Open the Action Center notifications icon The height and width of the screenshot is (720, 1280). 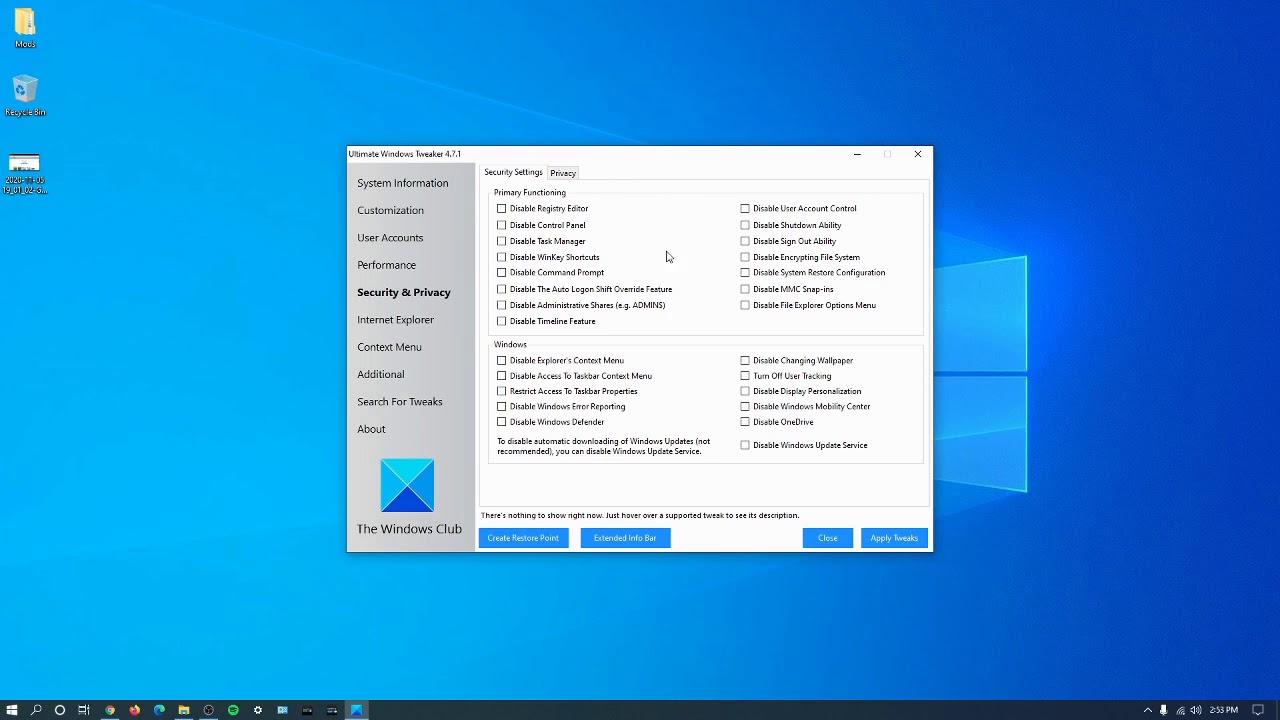pos(1258,710)
